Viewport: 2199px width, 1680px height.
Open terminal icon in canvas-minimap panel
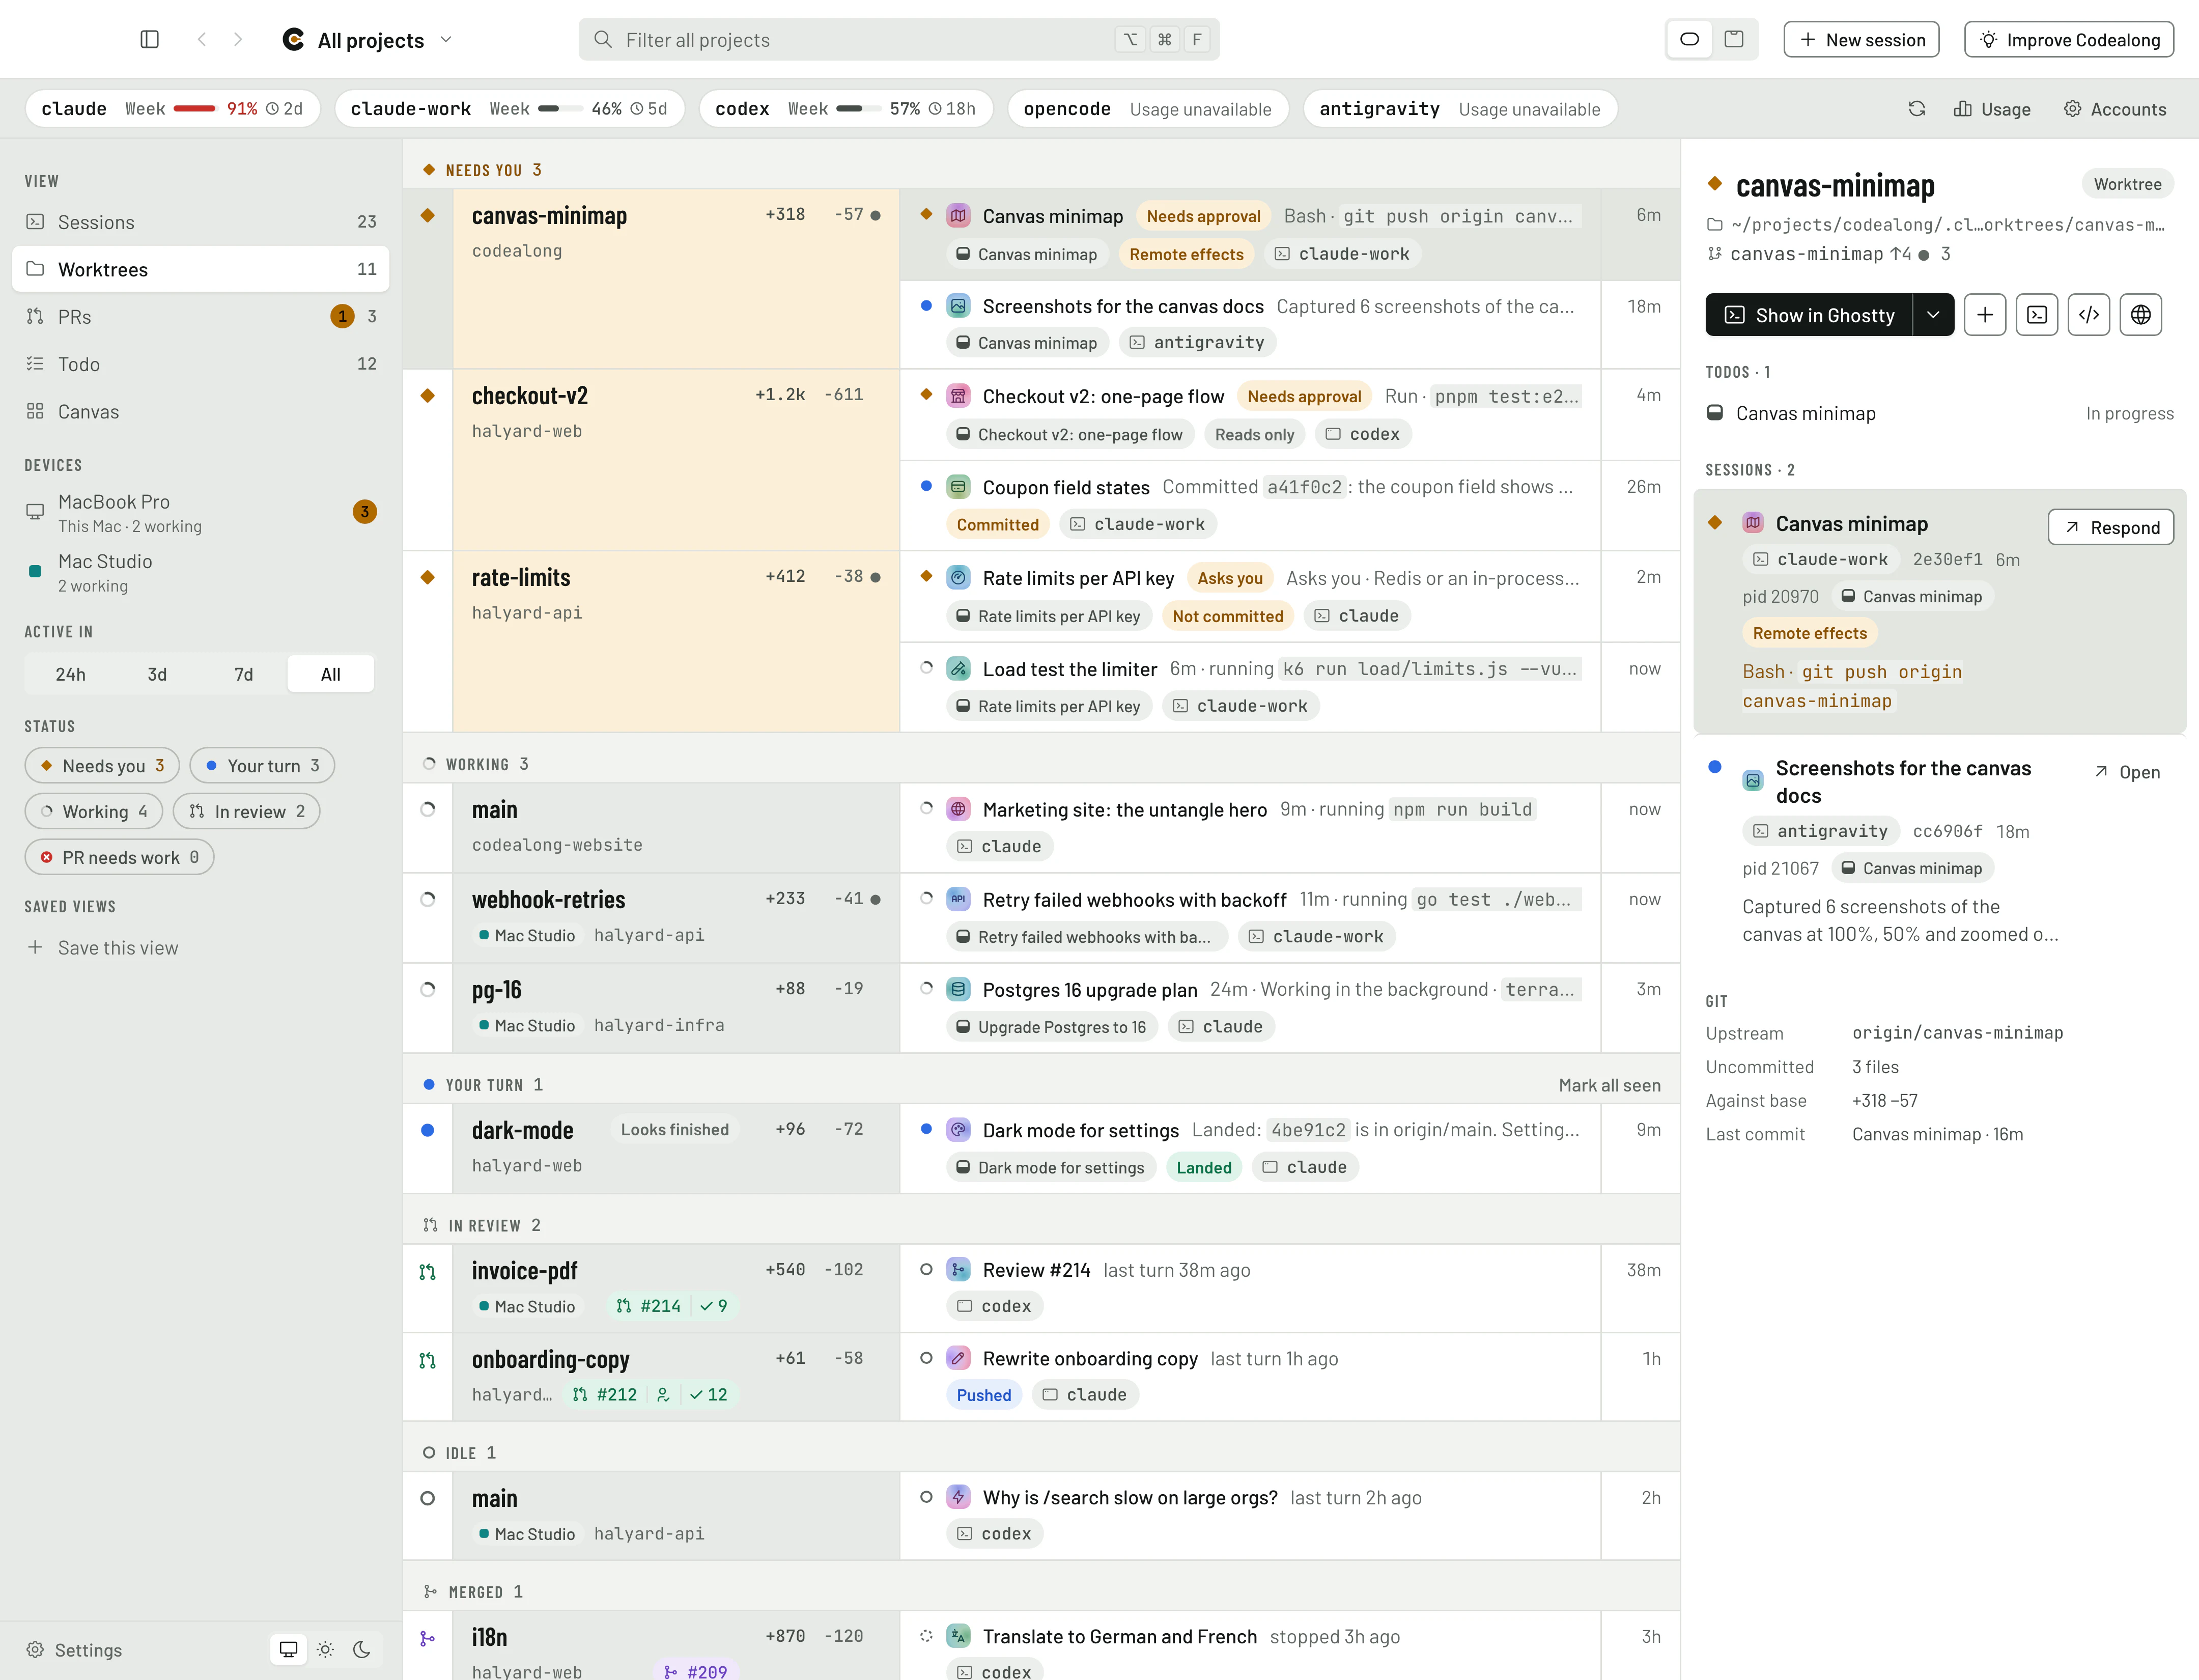click(2036, 315)
